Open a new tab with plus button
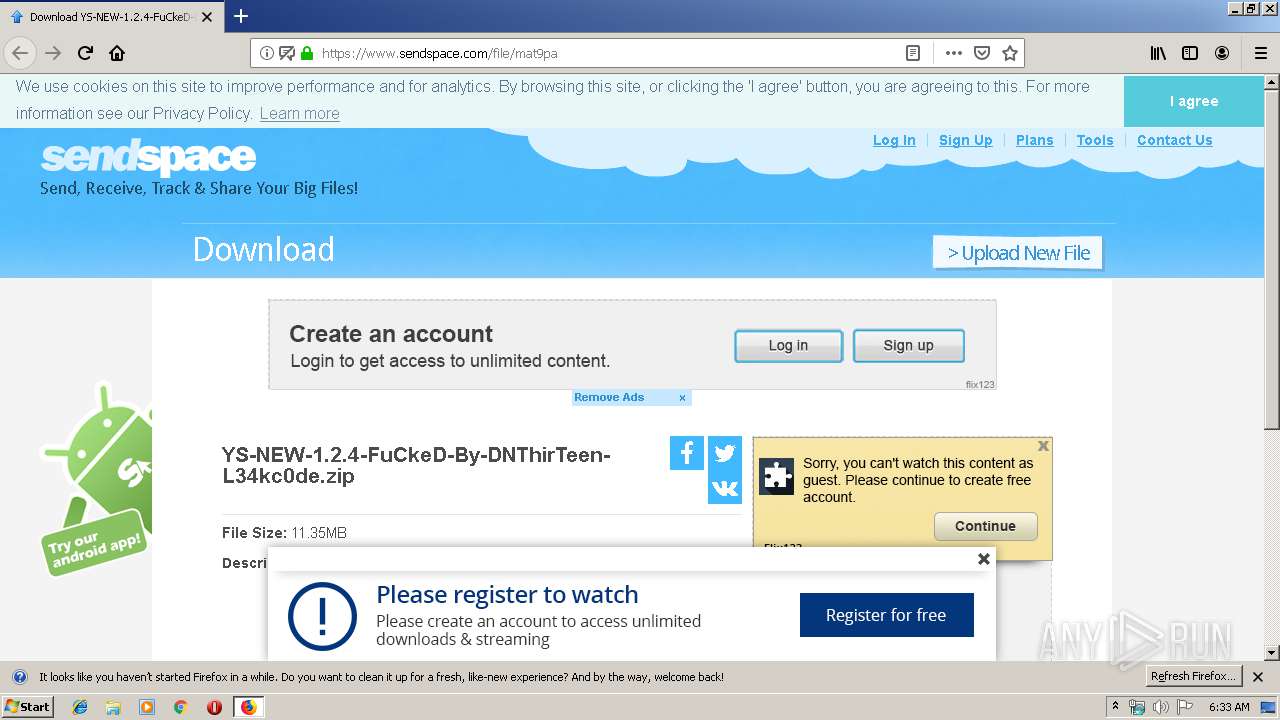1280x720 pixels. [241, 16]
